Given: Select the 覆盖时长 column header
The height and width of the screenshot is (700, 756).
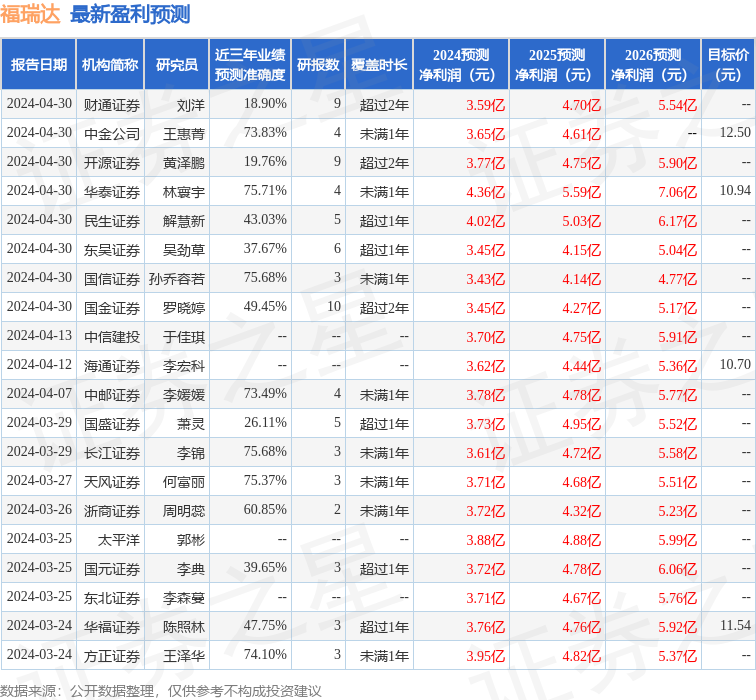Looking at the screenshot, I should tap(379, 65).
